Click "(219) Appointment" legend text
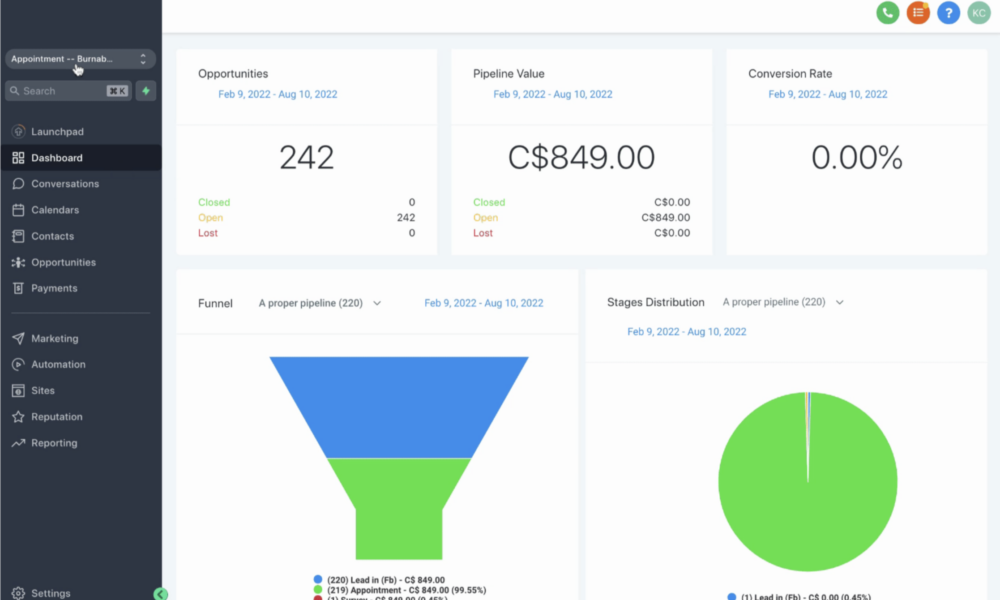The image size is (1000, 600). coord(364,590)
